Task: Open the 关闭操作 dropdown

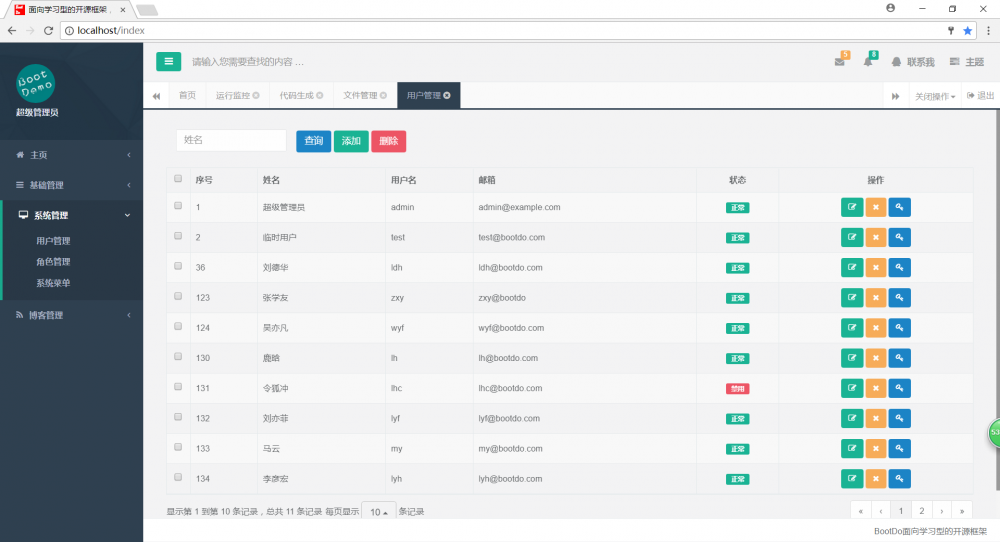Action: pyautogui.click(x=935, y=96)
